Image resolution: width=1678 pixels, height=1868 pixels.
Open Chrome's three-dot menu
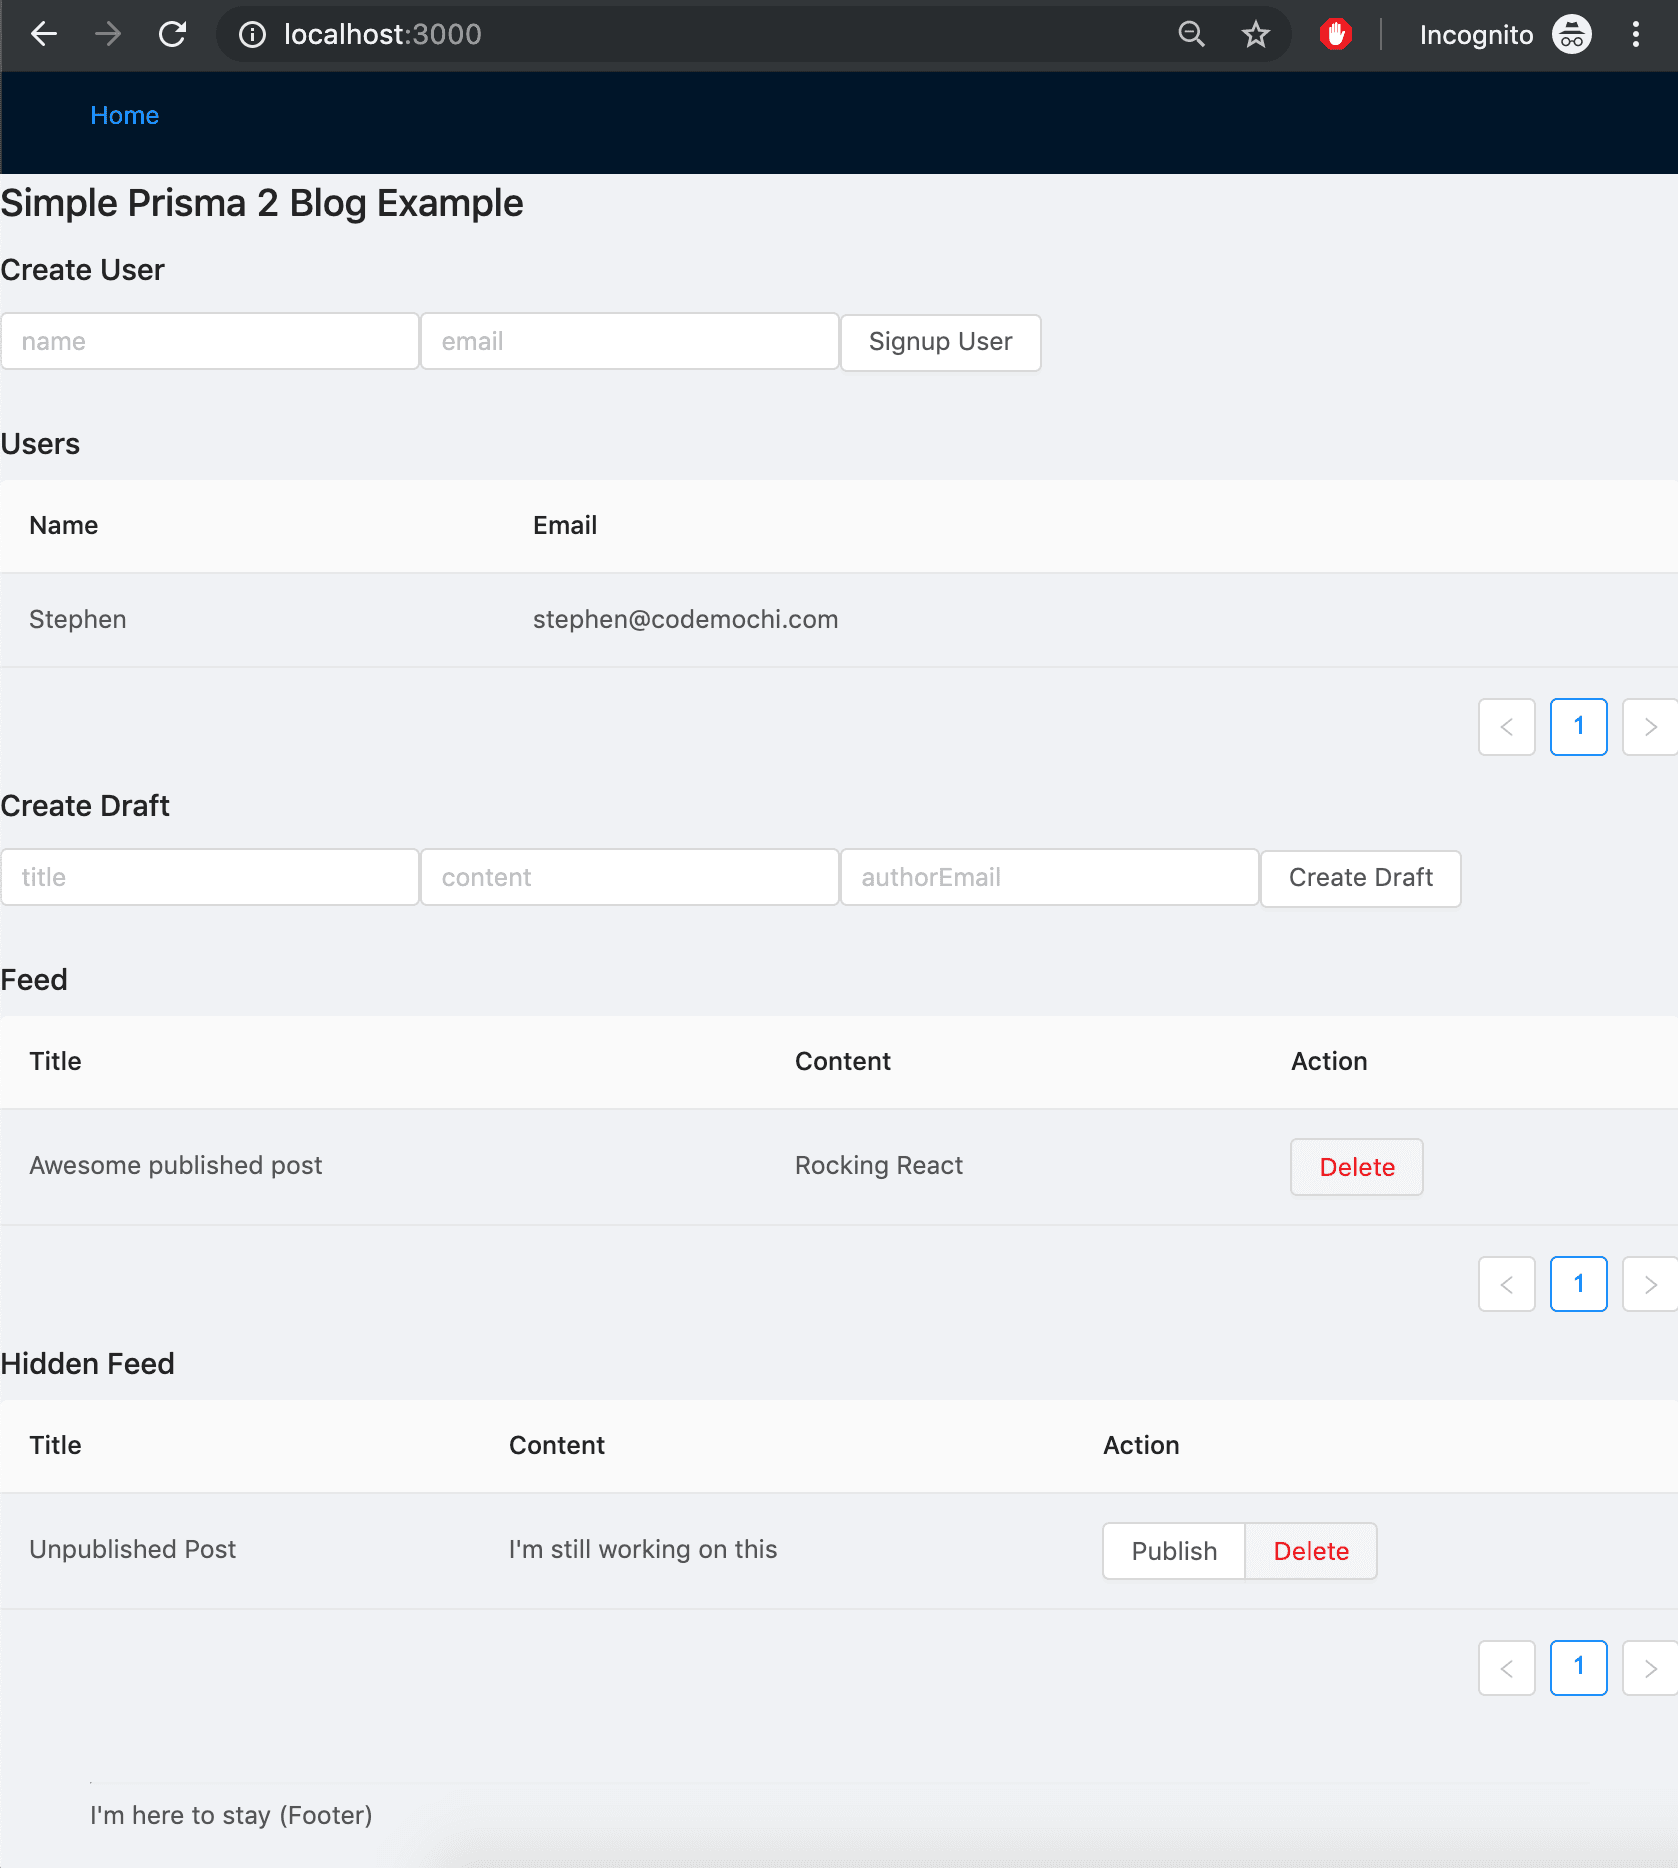pyautogui.click(x=1635, y=35)
